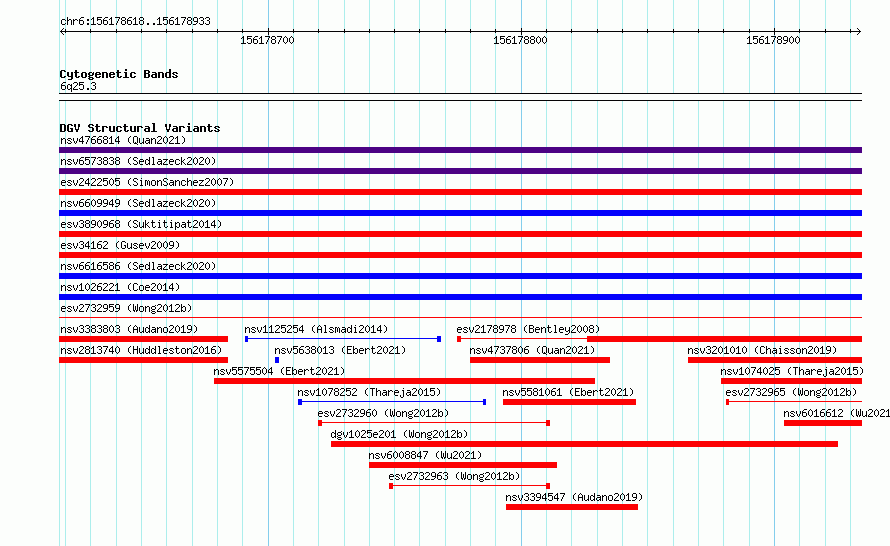Click the red esv2422505 variant bar
This screenshot has width=890, height=546.
pos(460,192)
